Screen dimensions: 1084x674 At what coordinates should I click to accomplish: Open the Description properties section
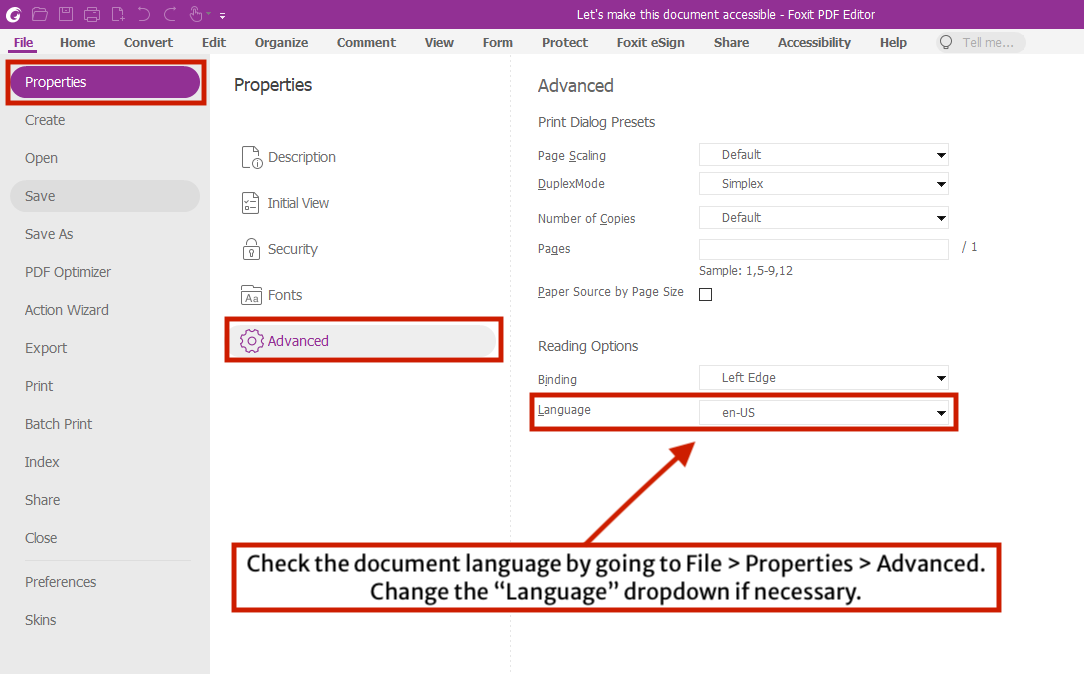(301, 157)
